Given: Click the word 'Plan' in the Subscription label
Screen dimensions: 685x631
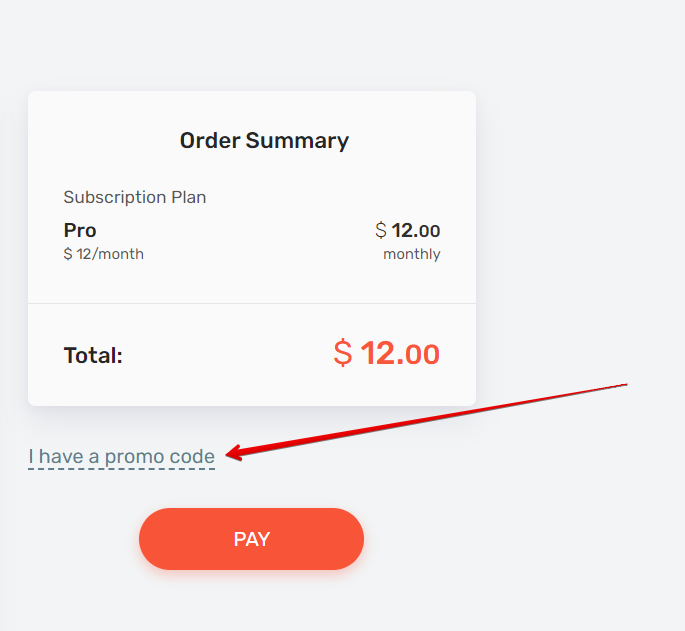Looking at the screenshot, I should tap(189, 197).
